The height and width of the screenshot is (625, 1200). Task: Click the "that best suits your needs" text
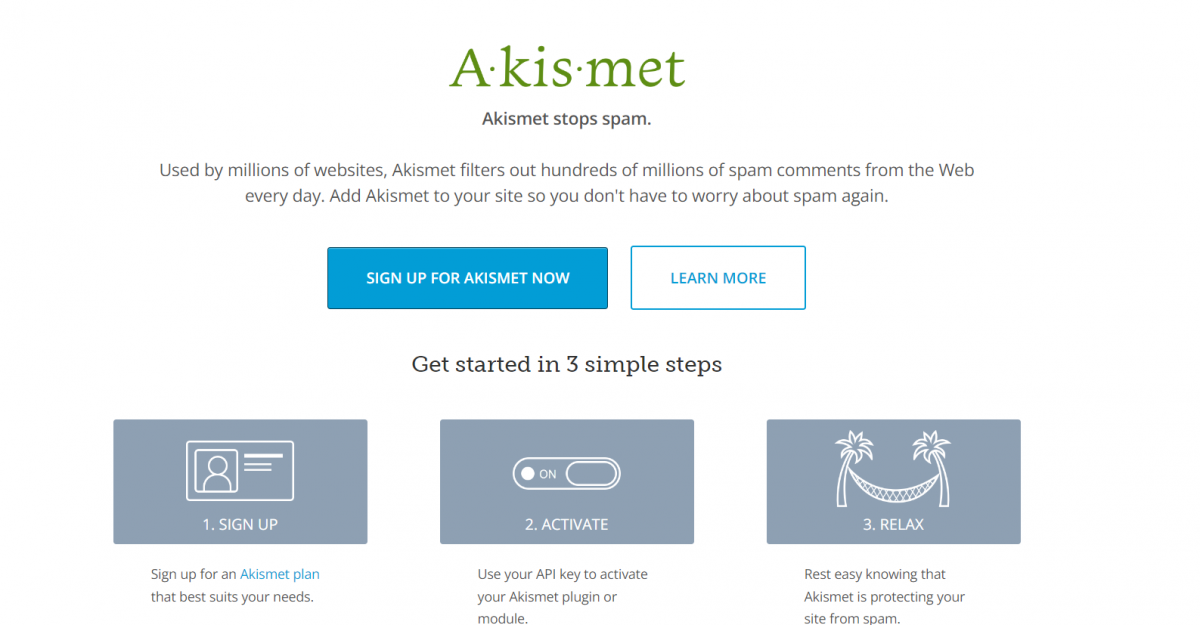(232, 598)
